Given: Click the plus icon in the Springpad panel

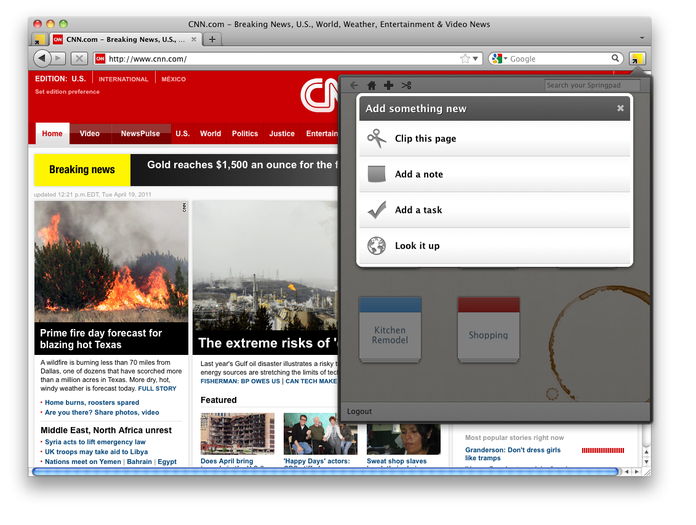Looking at the screenshot, I should click(x=388, y=86).
